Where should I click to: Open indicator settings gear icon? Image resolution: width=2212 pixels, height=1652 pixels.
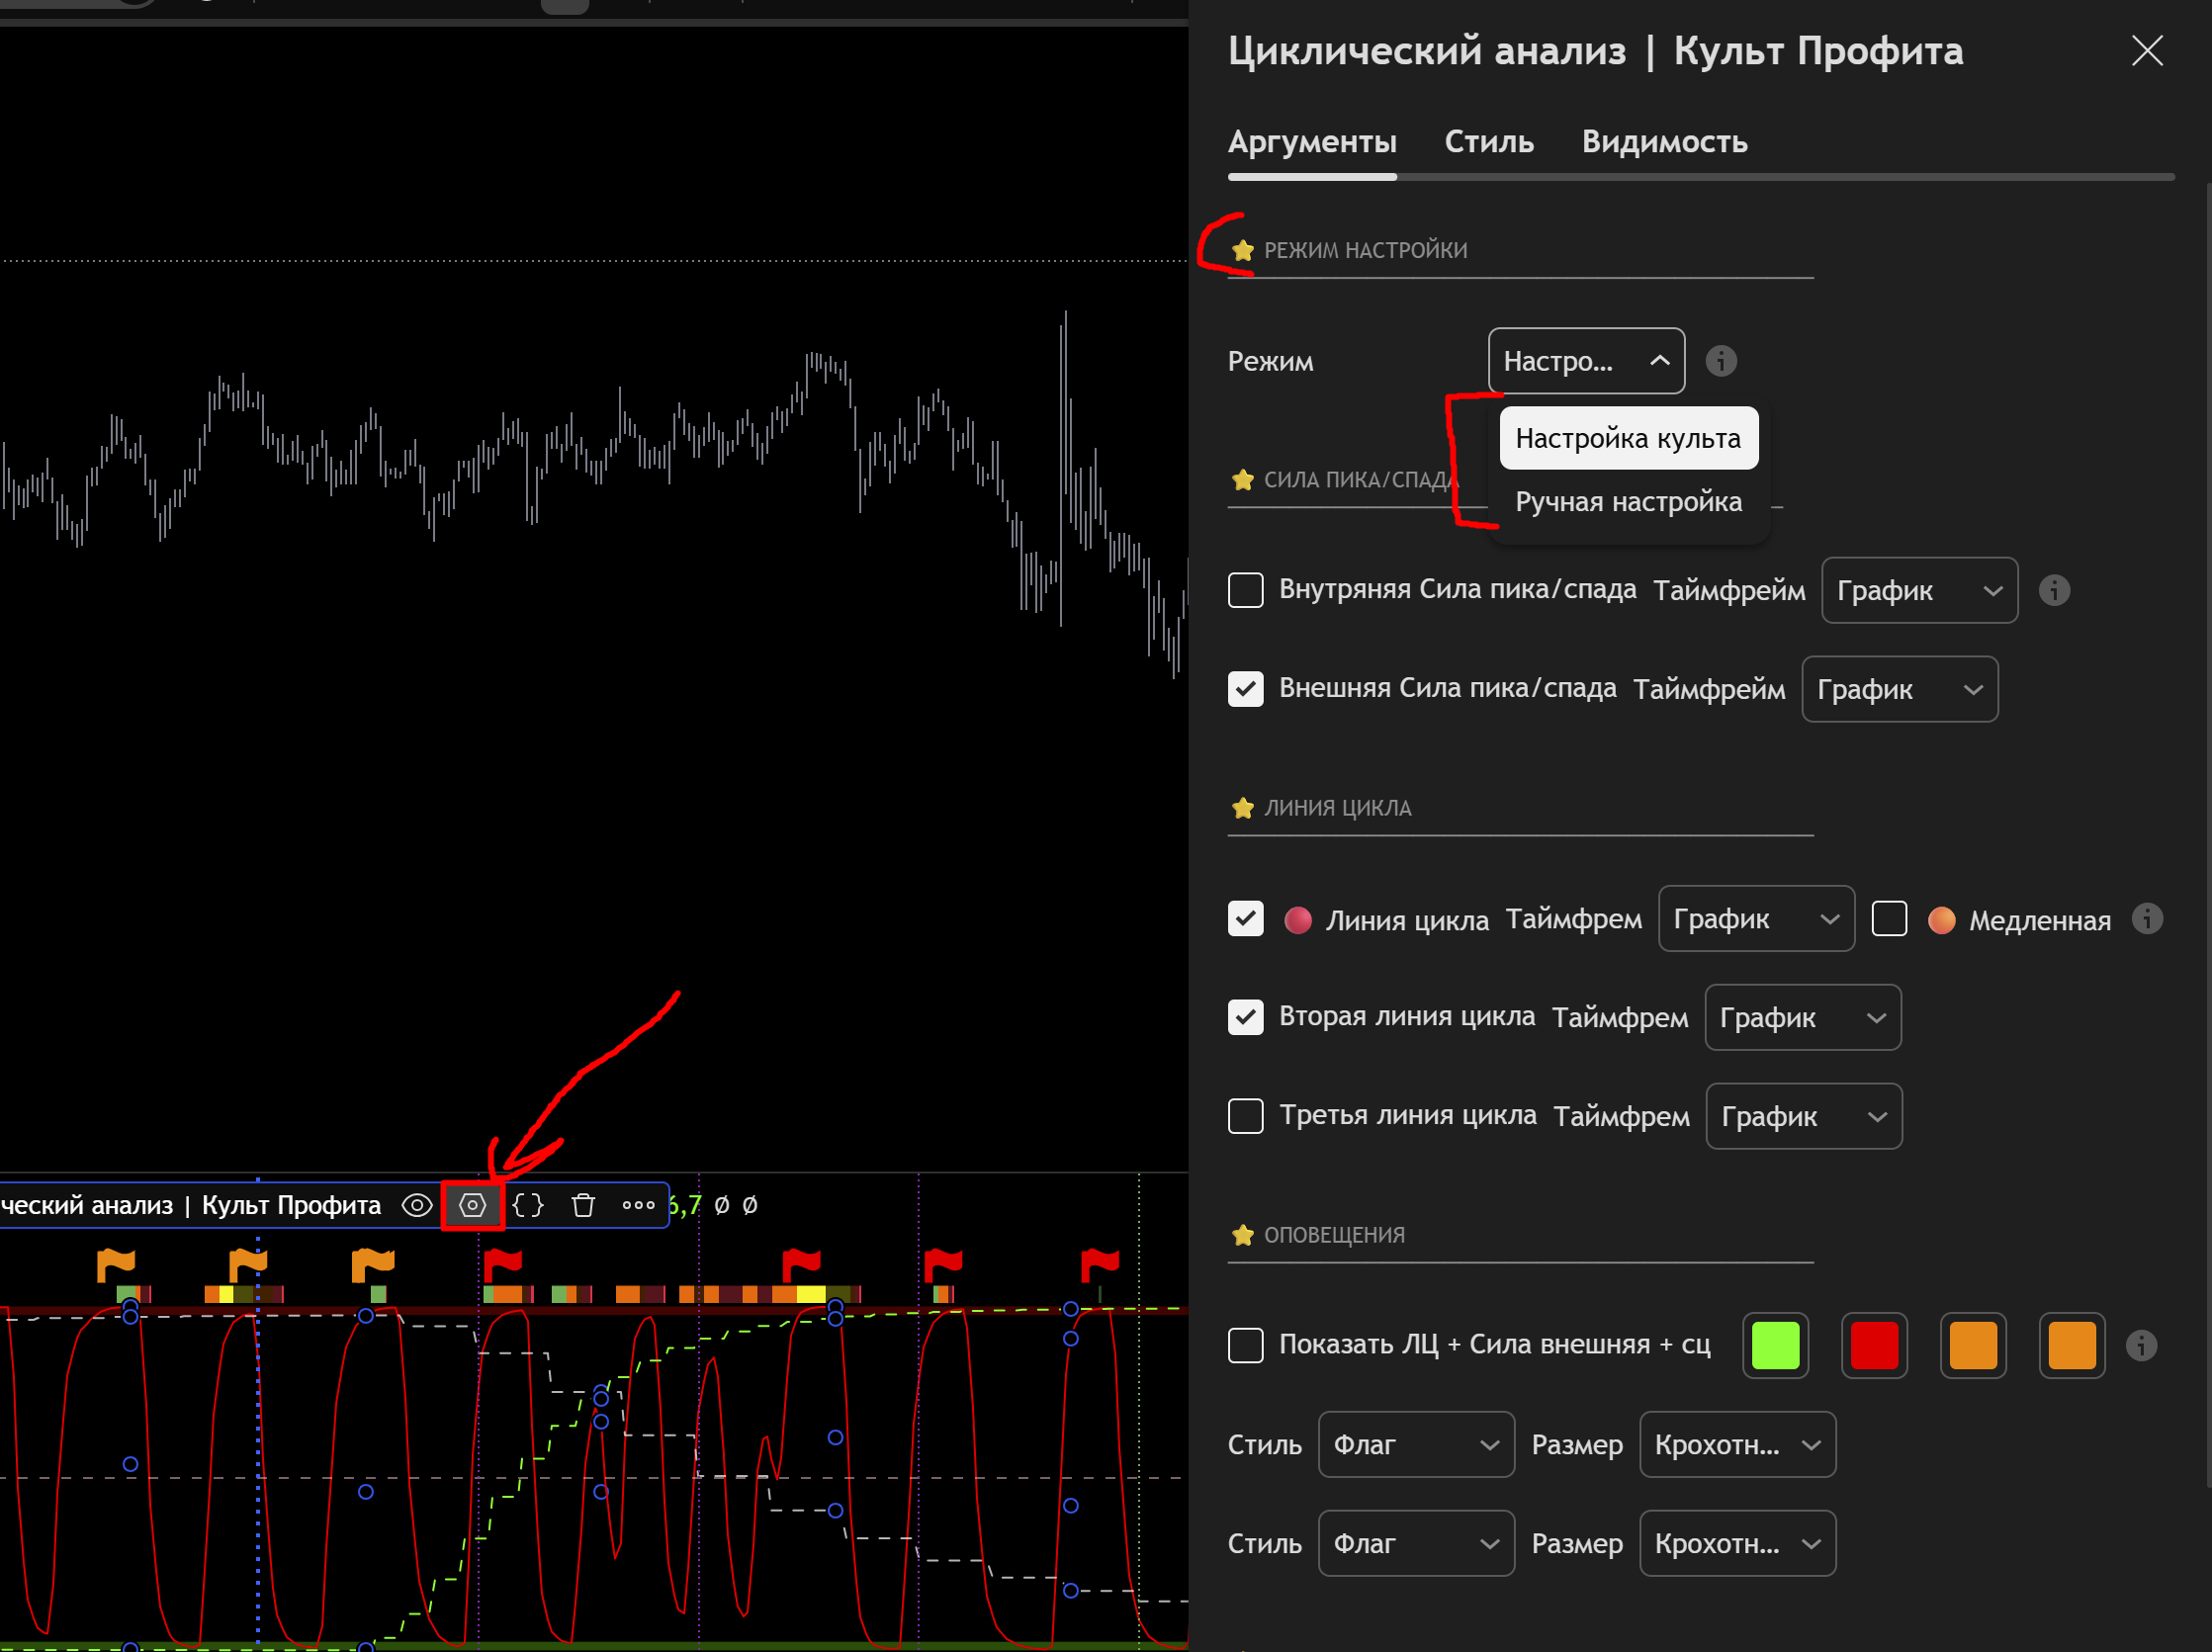click(472, 1205)
